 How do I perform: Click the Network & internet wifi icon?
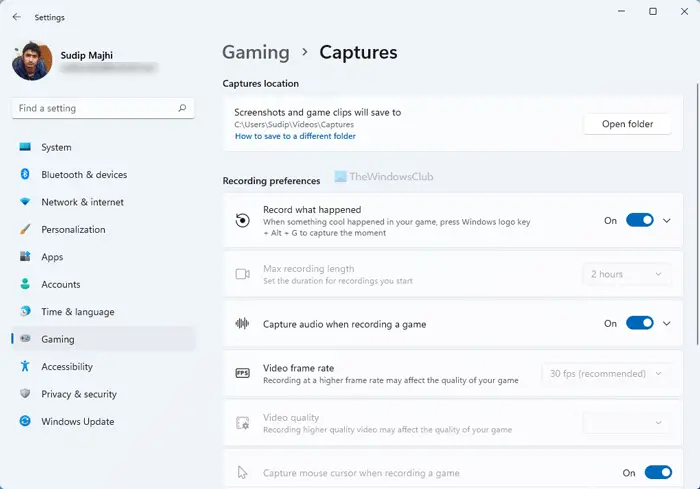(x=25, y=202)
